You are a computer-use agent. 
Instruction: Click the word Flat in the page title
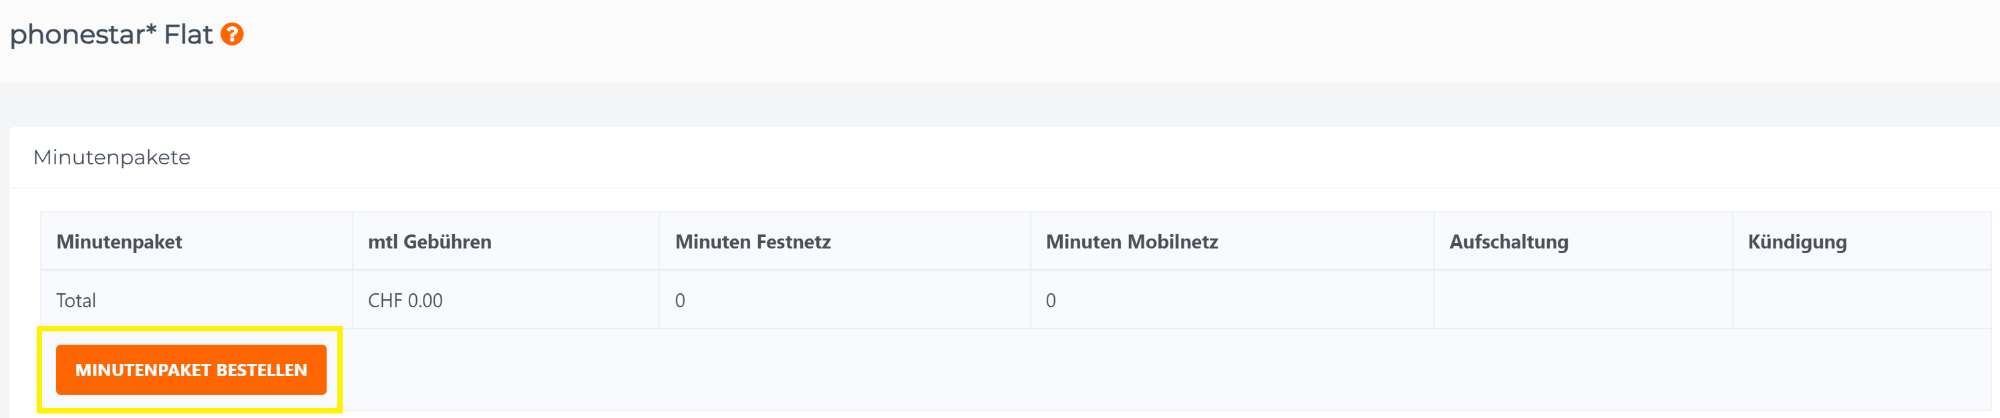pyautogui.click(x=189, y=34)
